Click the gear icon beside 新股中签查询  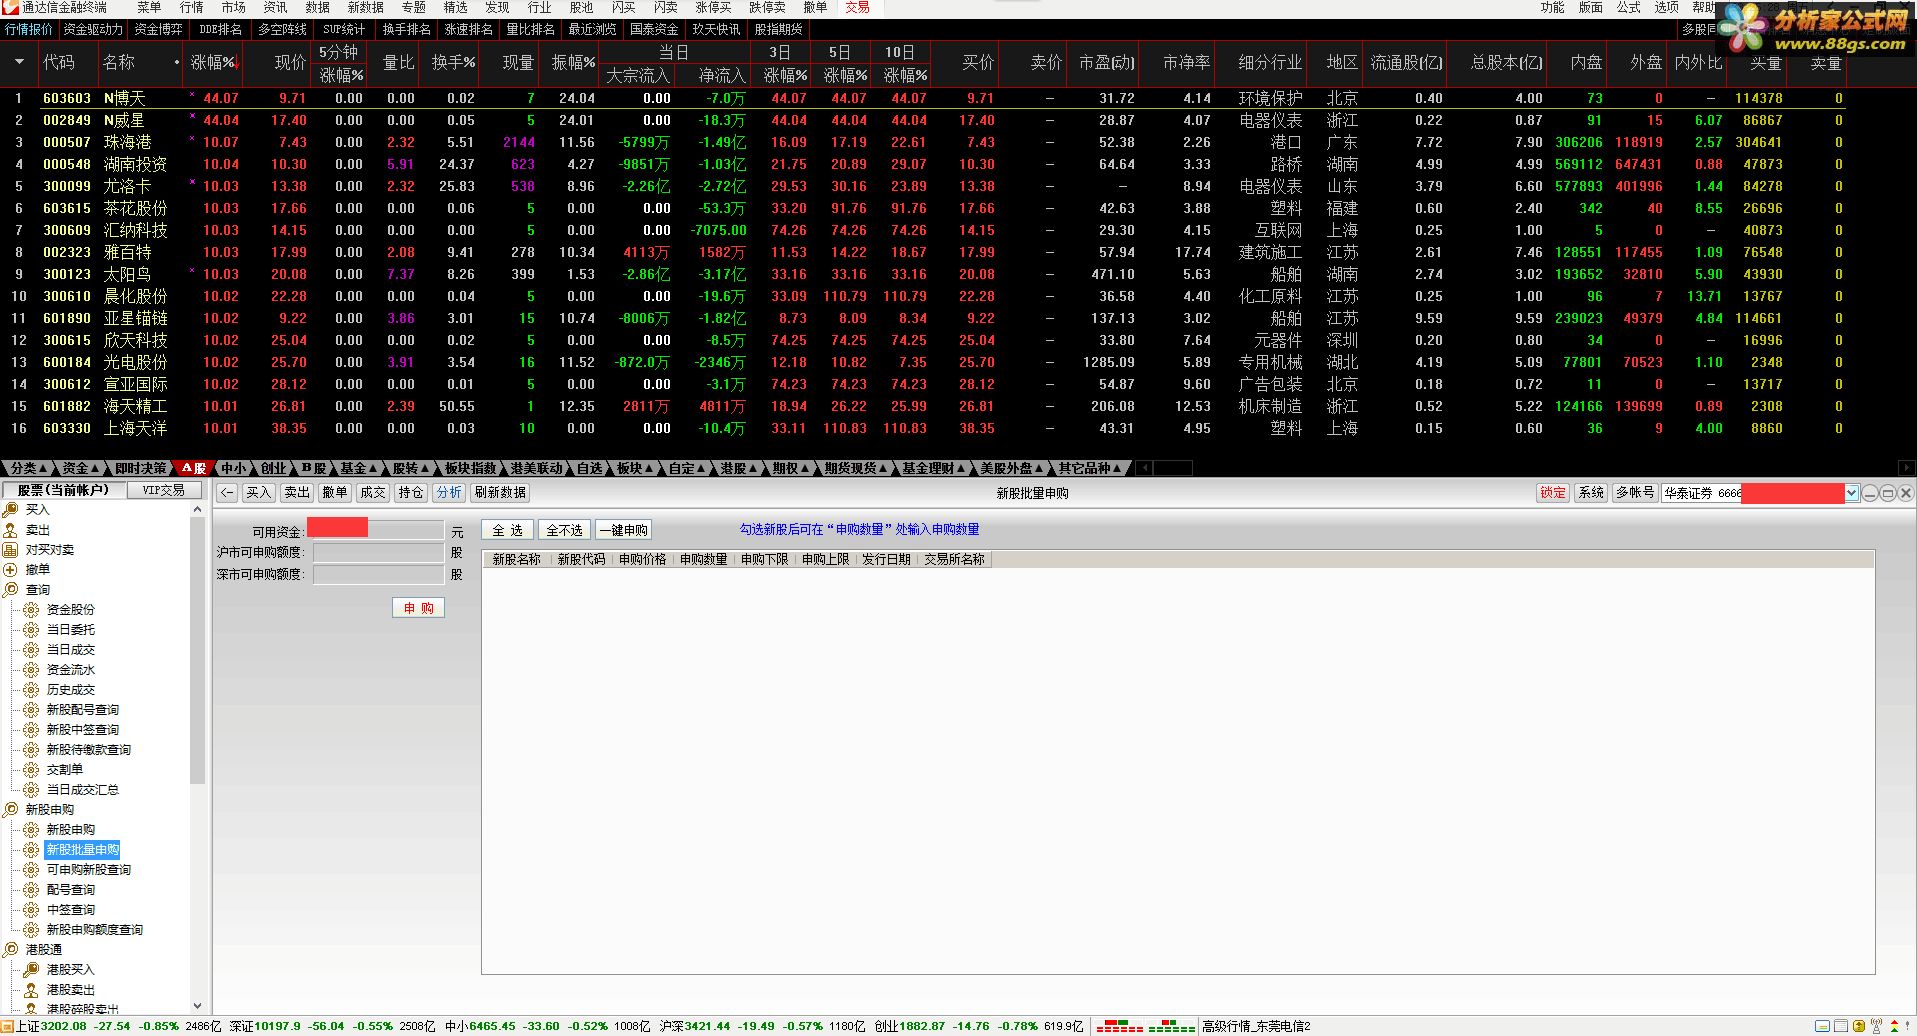pyautogui.click(x=32, y=730)
